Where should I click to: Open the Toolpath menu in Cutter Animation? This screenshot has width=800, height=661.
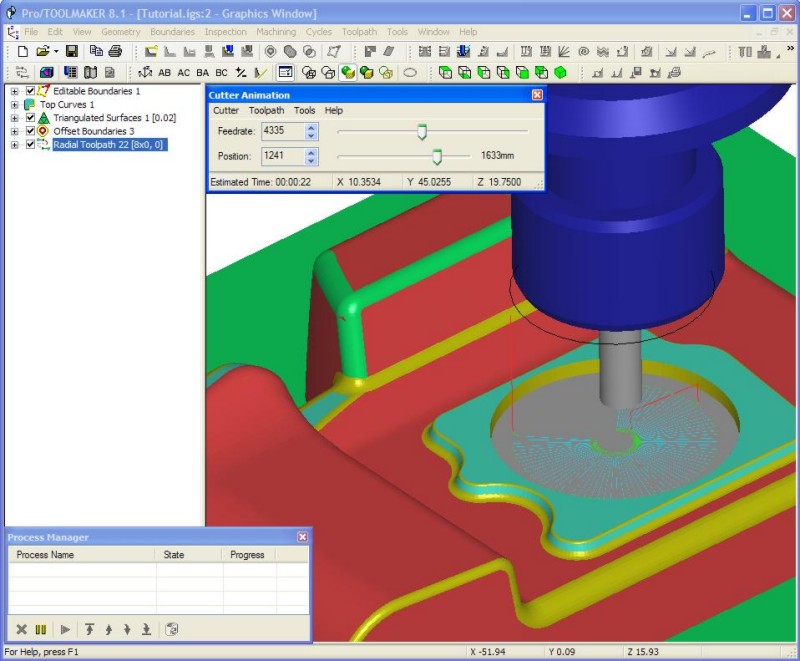266,110
